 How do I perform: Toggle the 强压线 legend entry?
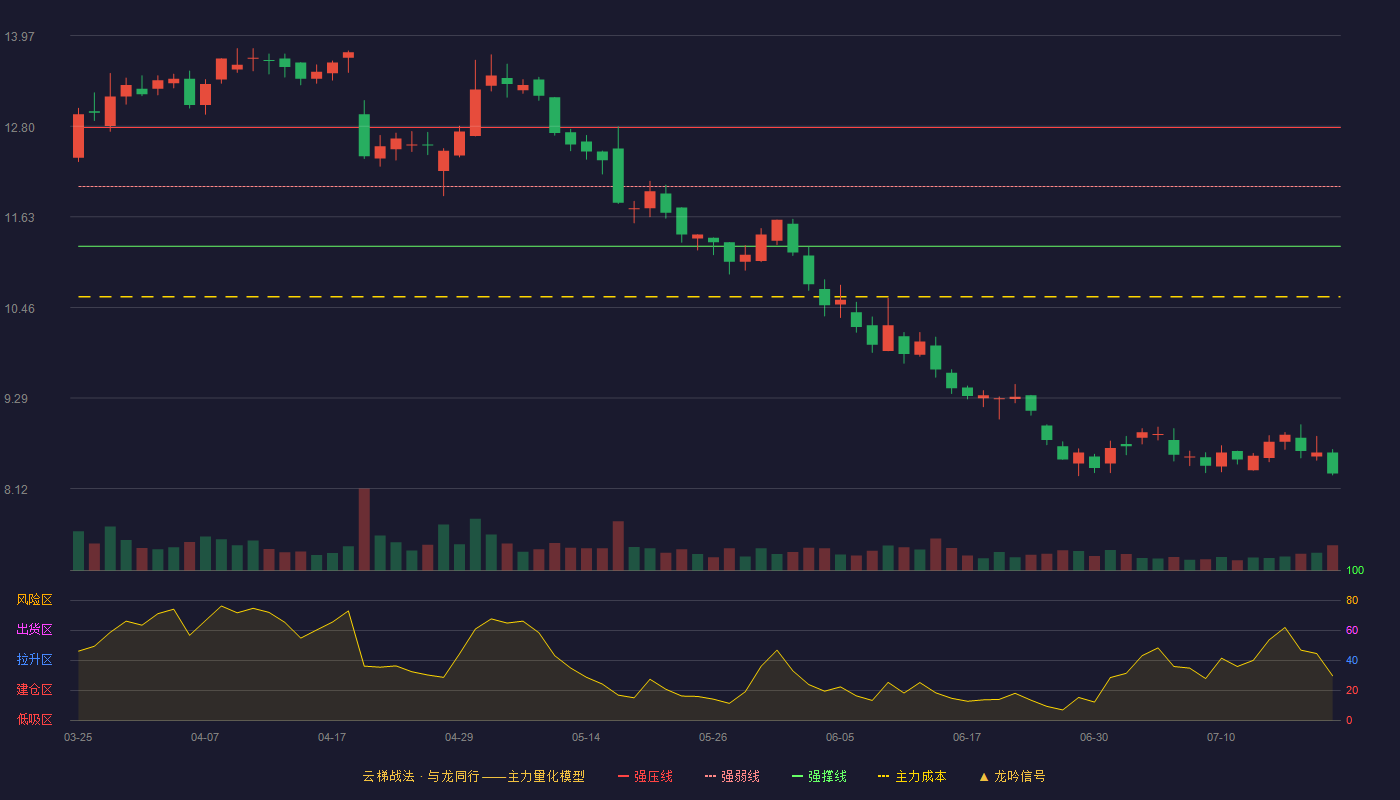pyautogui.click(x=645, y=776)
